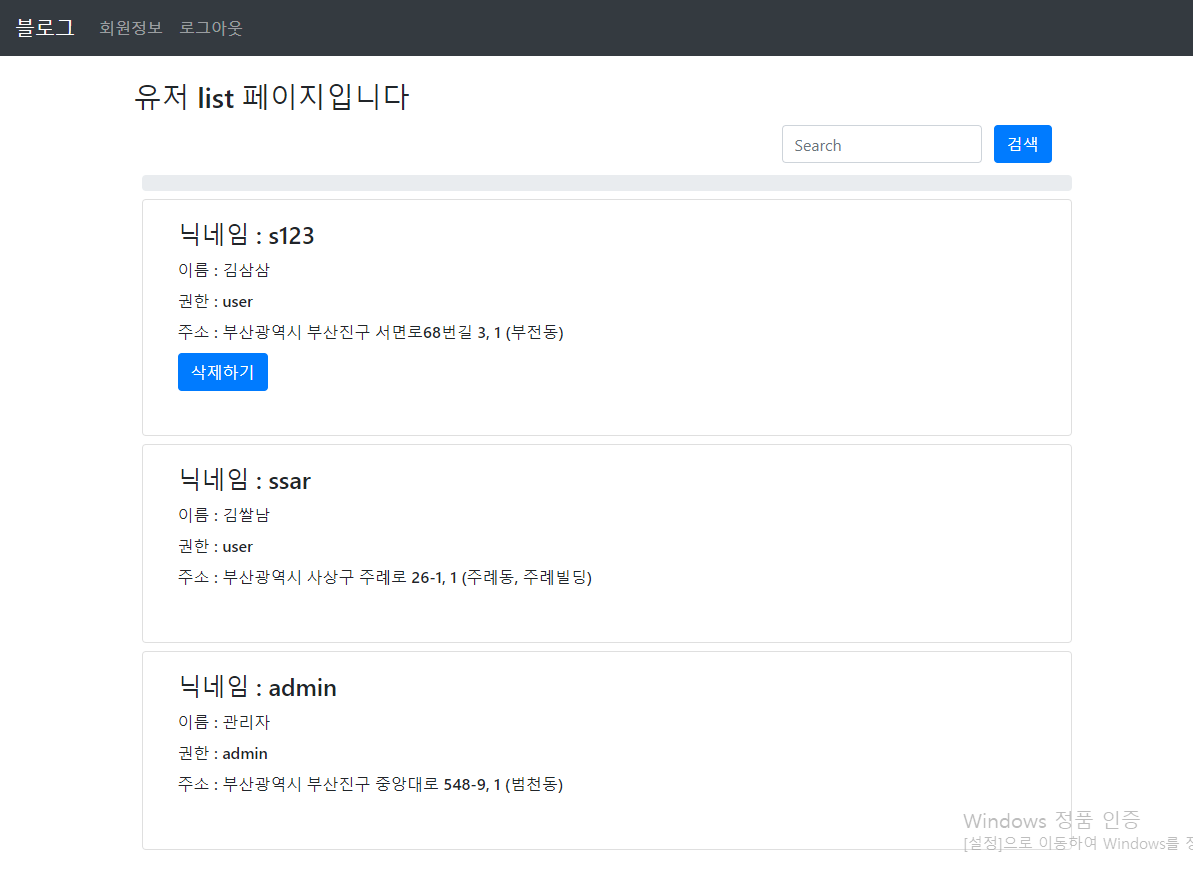Click the admin card's 범천동 address line

pyautogui.click(x=372, y=784)
